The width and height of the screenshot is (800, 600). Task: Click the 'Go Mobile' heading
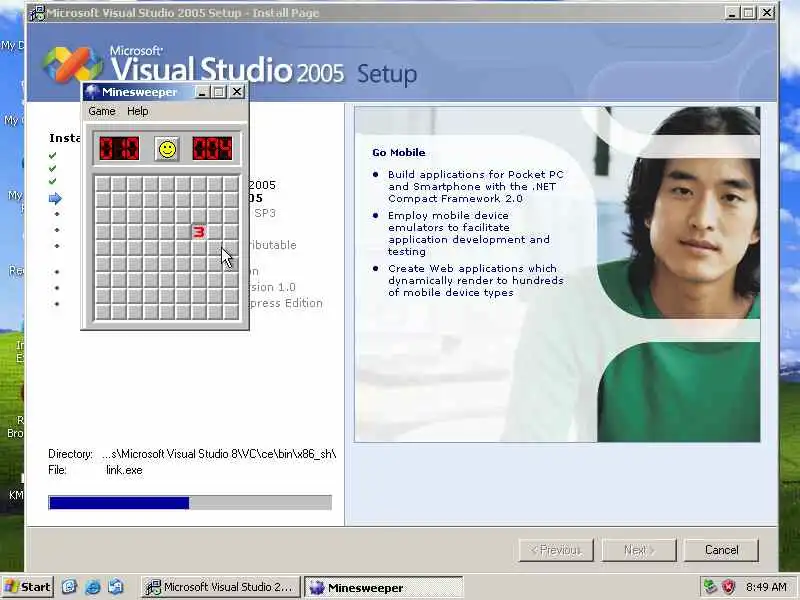398,153
